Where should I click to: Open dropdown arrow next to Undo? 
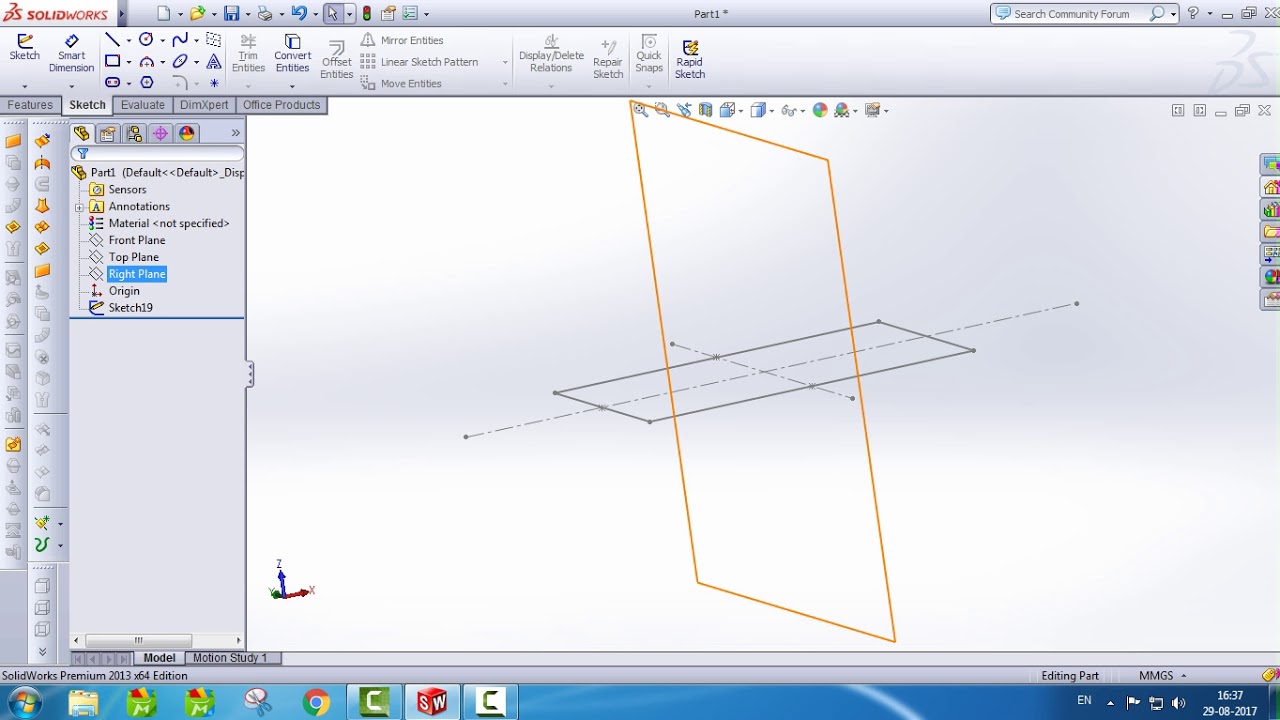pyautogui.click(x=314, y=15)
